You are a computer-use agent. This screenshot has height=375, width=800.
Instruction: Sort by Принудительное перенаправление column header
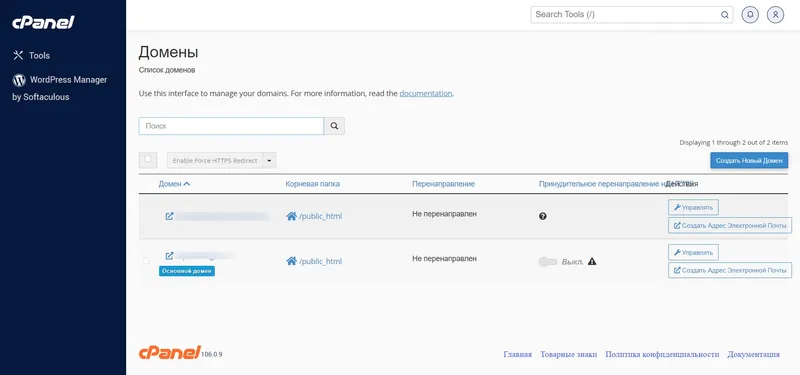(x=602, y=184)
